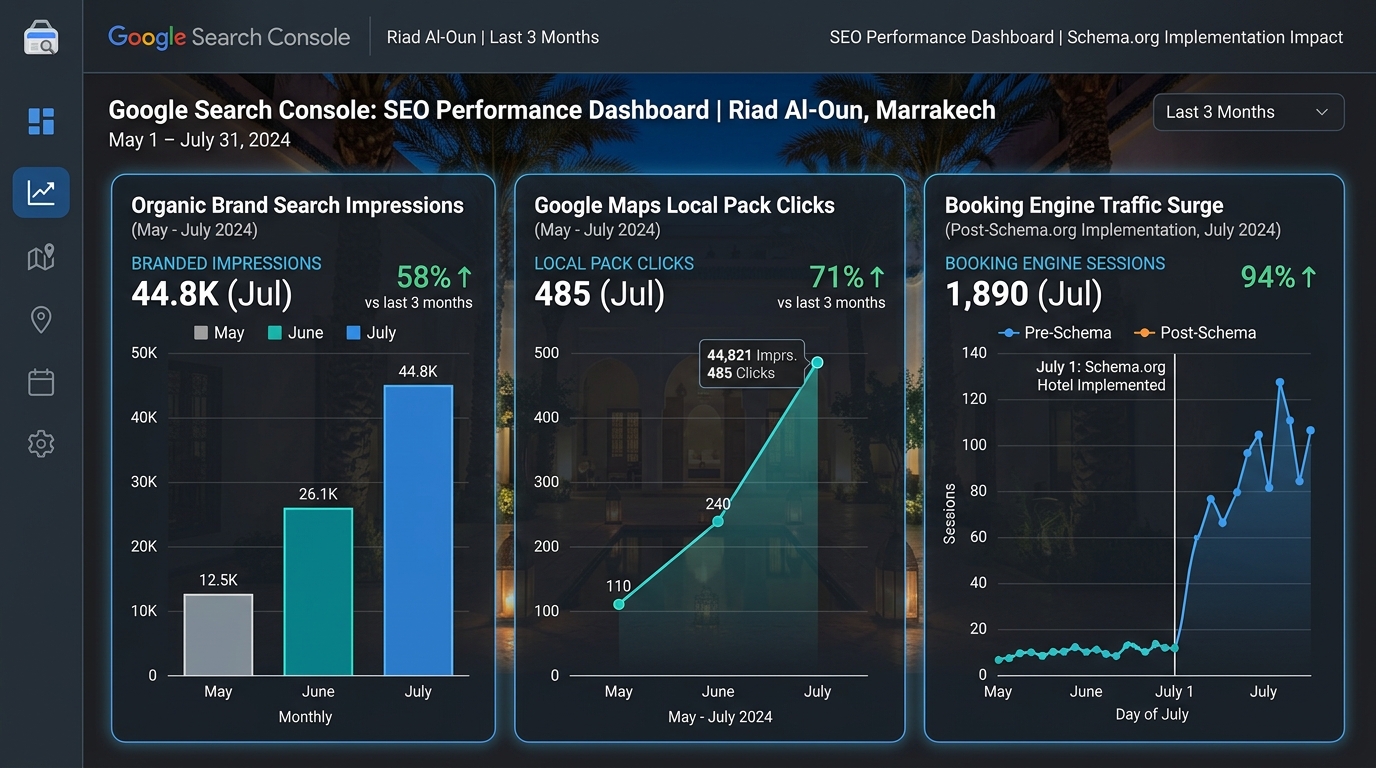Click the "Organic Brand Search Impressions" card title
This screenshot has height=768, width=1376.
pos(298,206)
